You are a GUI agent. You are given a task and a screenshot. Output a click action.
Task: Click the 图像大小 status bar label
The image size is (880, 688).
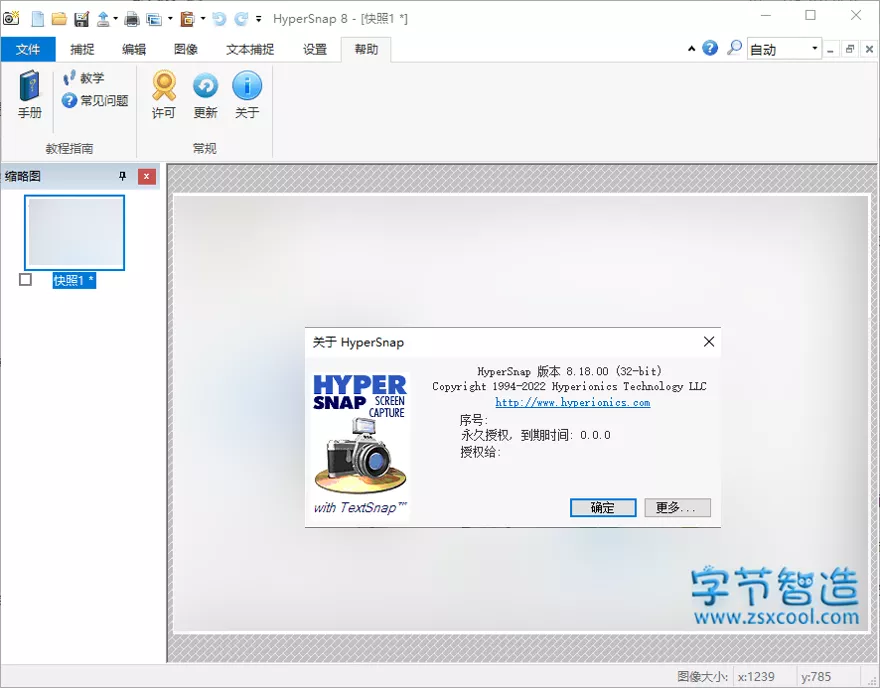703,676
